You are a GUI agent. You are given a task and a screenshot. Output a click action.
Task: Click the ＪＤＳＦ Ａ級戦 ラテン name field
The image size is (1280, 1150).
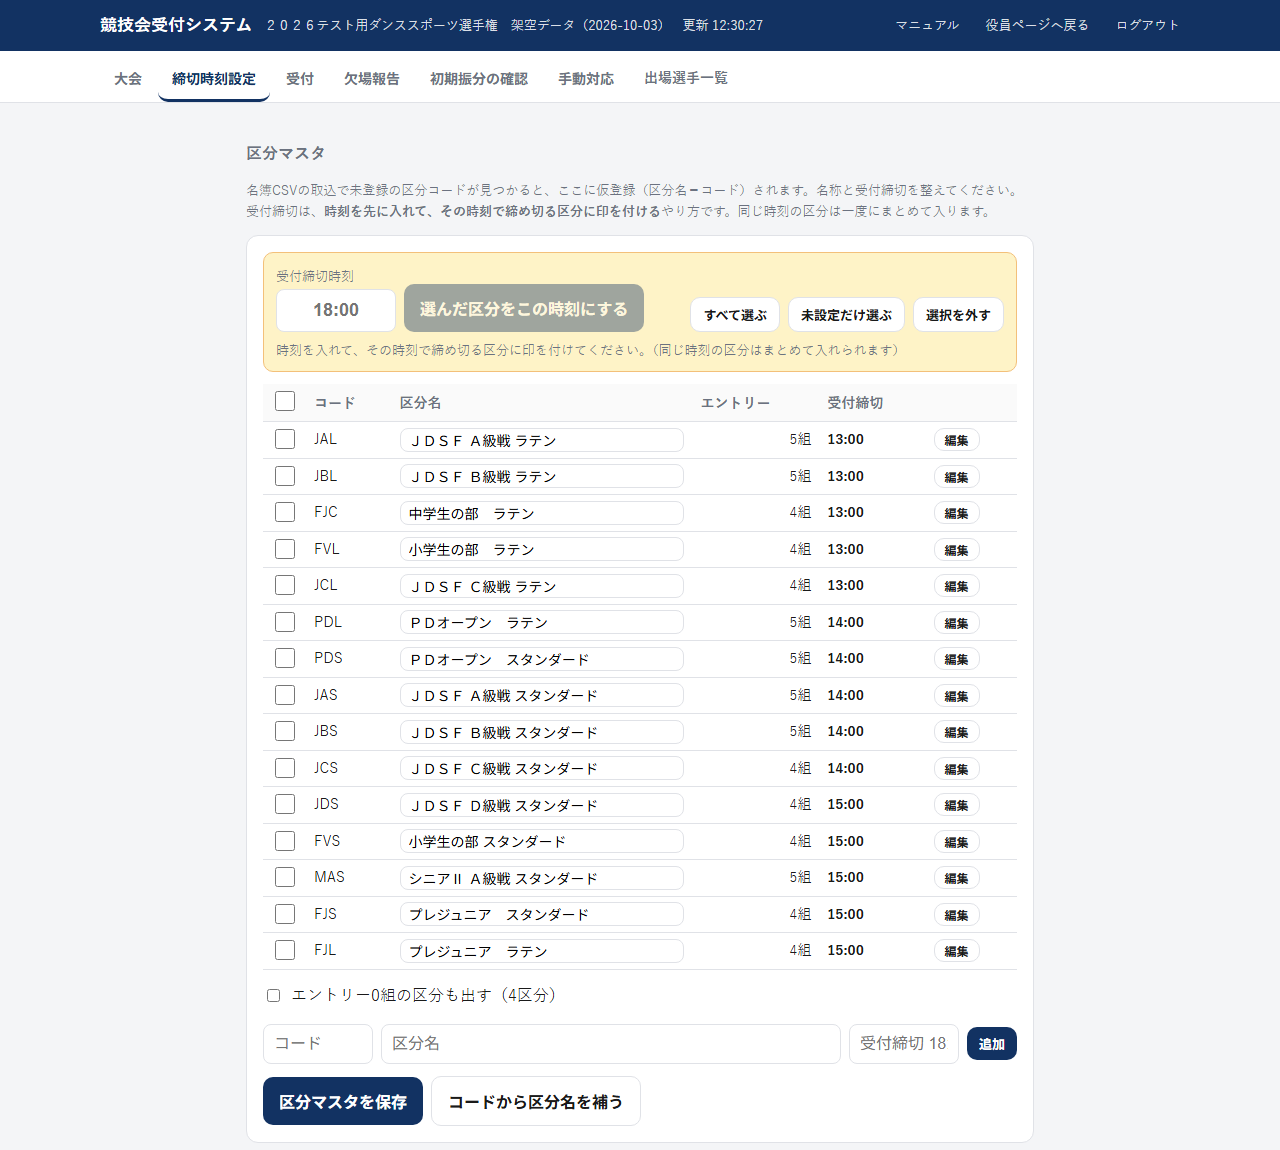pyautogui.click(x=542, y=440)
